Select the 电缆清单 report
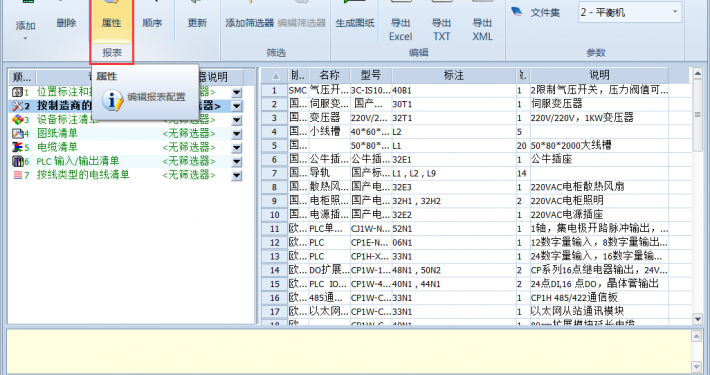 click(x=57, y=147)
